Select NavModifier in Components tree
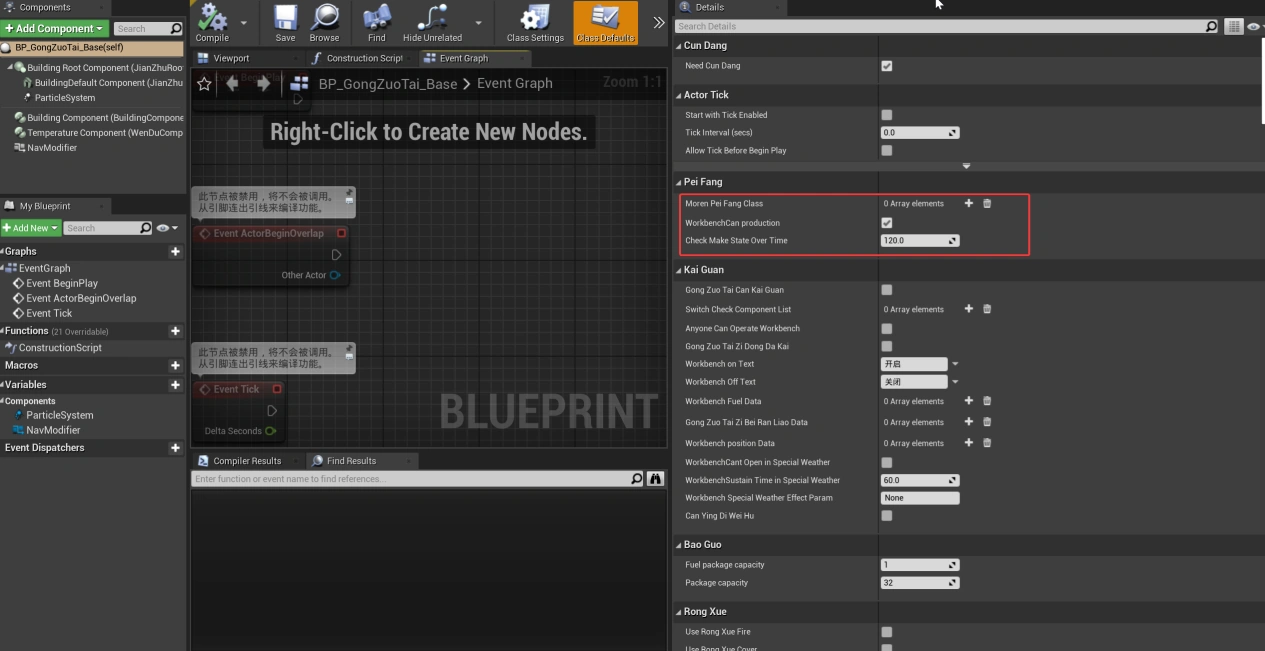The width and height of the screenshot is (1265, 651). [51, 148]
